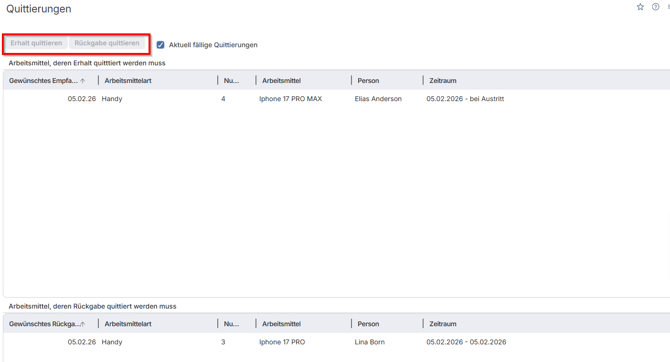
Task: Sort by Gewünschtes Empfa... column header
Action: (x=43, y=80)
